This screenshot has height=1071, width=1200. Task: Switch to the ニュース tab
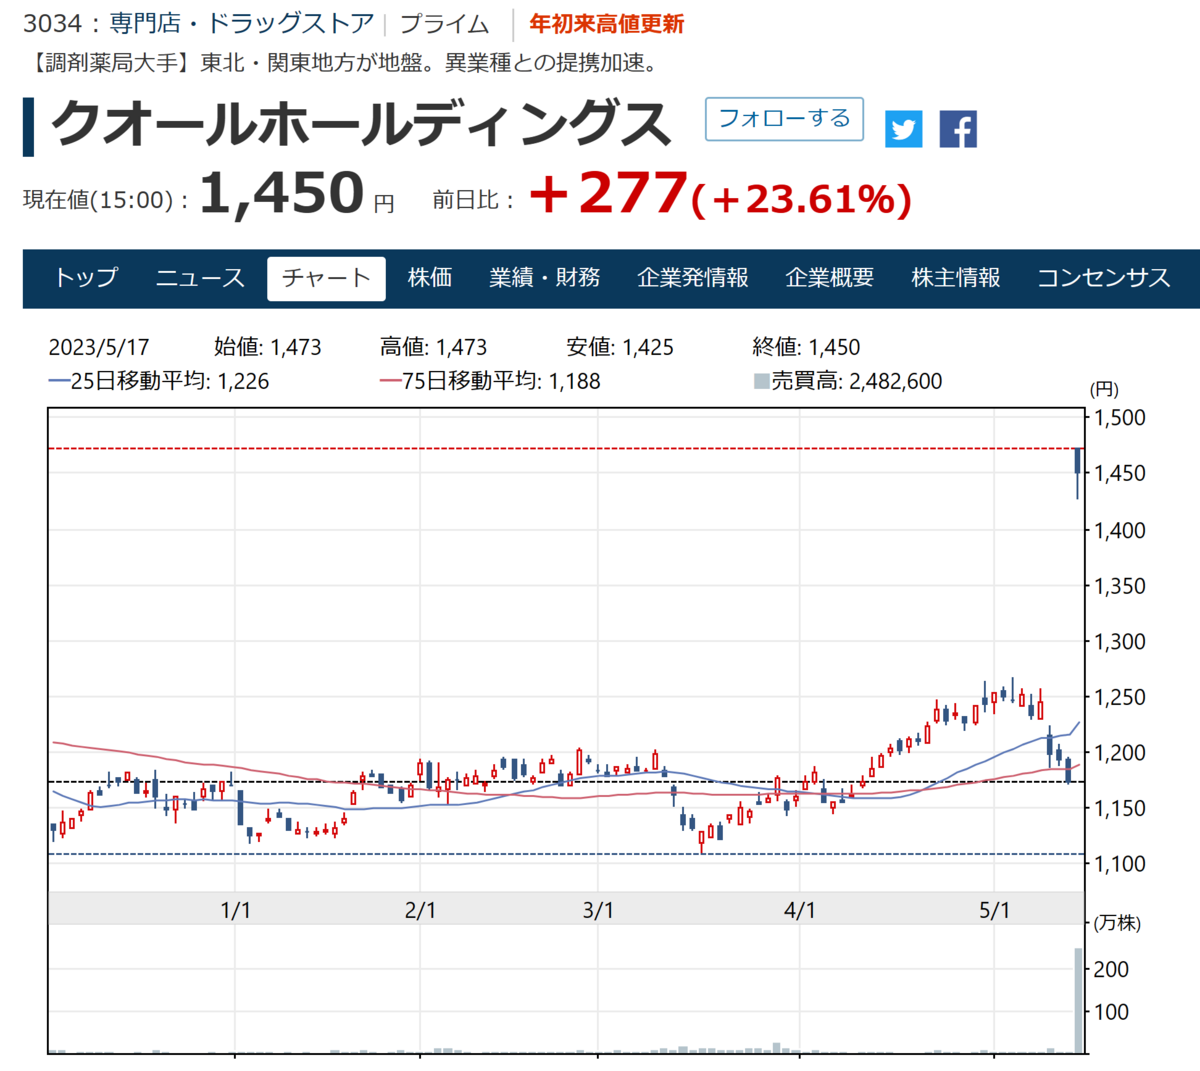(200, 278)
